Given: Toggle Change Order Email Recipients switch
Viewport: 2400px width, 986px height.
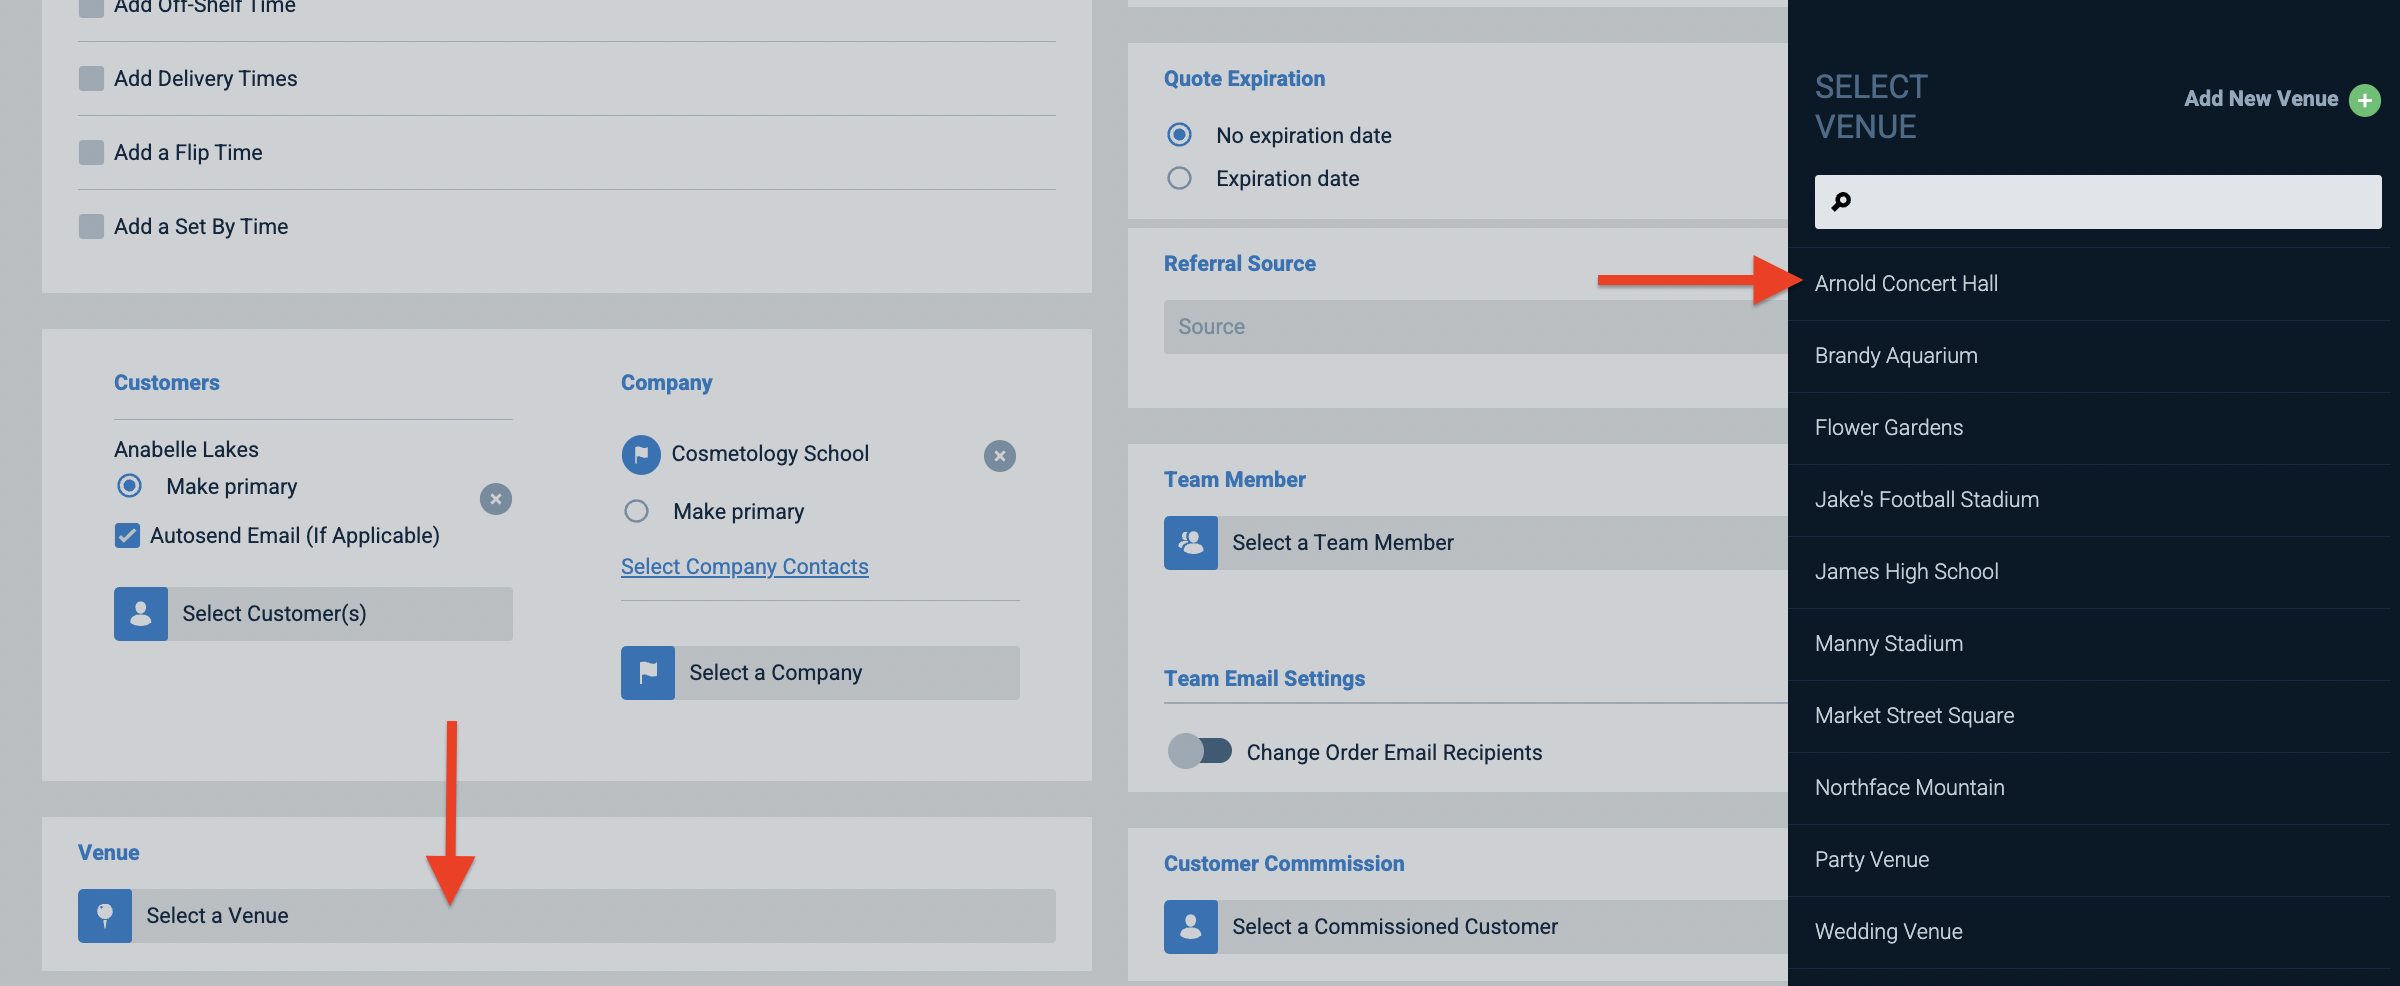Looking at the screenshot, I should tap(1200, 751).
